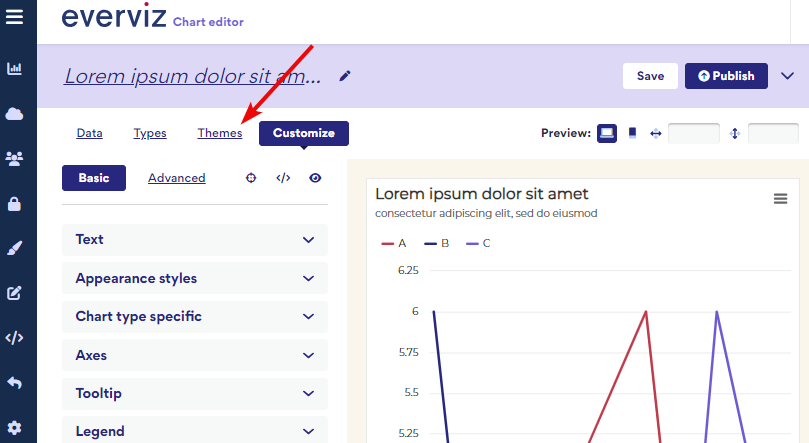Screen dimensions: 809x443
Task: Toggle series B in chart legend
Action: pos(436,243)
